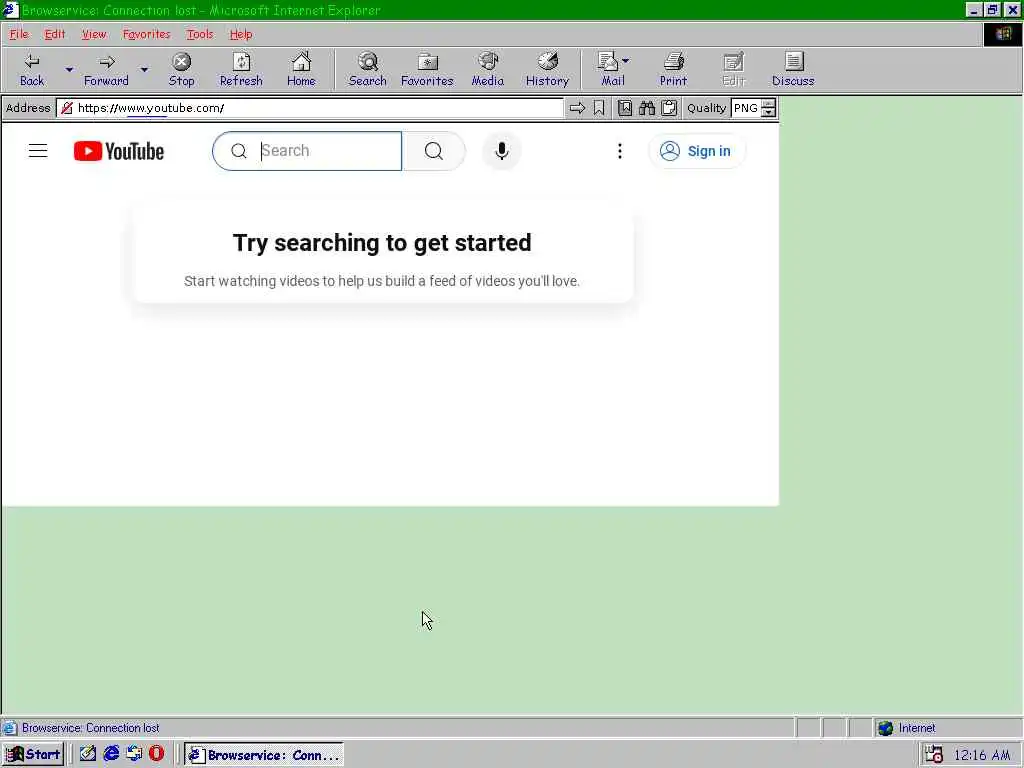
Task: Click the Sign in button
Action: (x=697, y=151)
